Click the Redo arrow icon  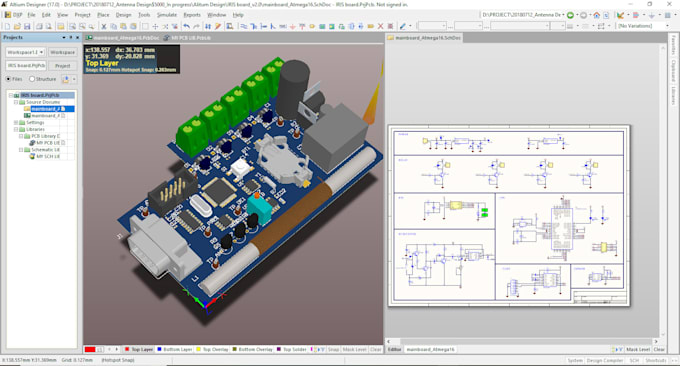pos(196,26)
